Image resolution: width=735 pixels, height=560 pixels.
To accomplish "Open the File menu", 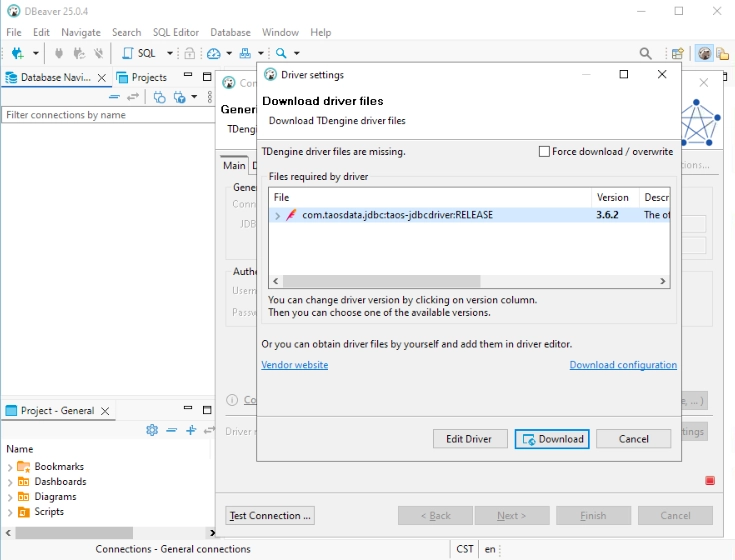I will [14, 32].
